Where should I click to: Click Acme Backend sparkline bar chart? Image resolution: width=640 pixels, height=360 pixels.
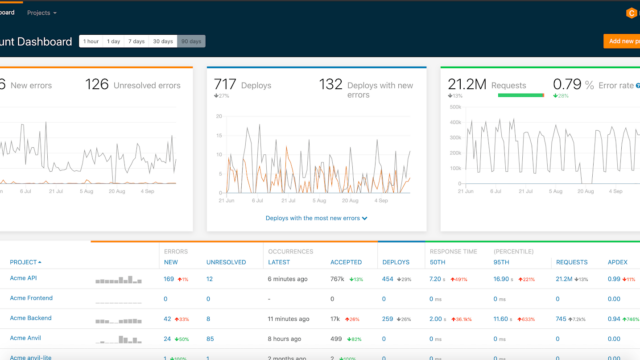tap(118, 321)
